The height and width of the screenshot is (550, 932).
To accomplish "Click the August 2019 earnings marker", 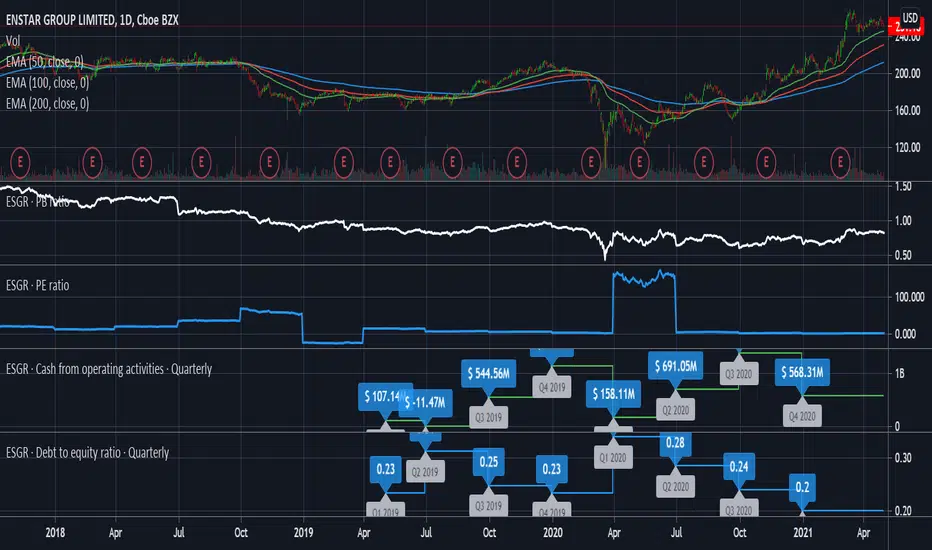I will click(452, 162).
